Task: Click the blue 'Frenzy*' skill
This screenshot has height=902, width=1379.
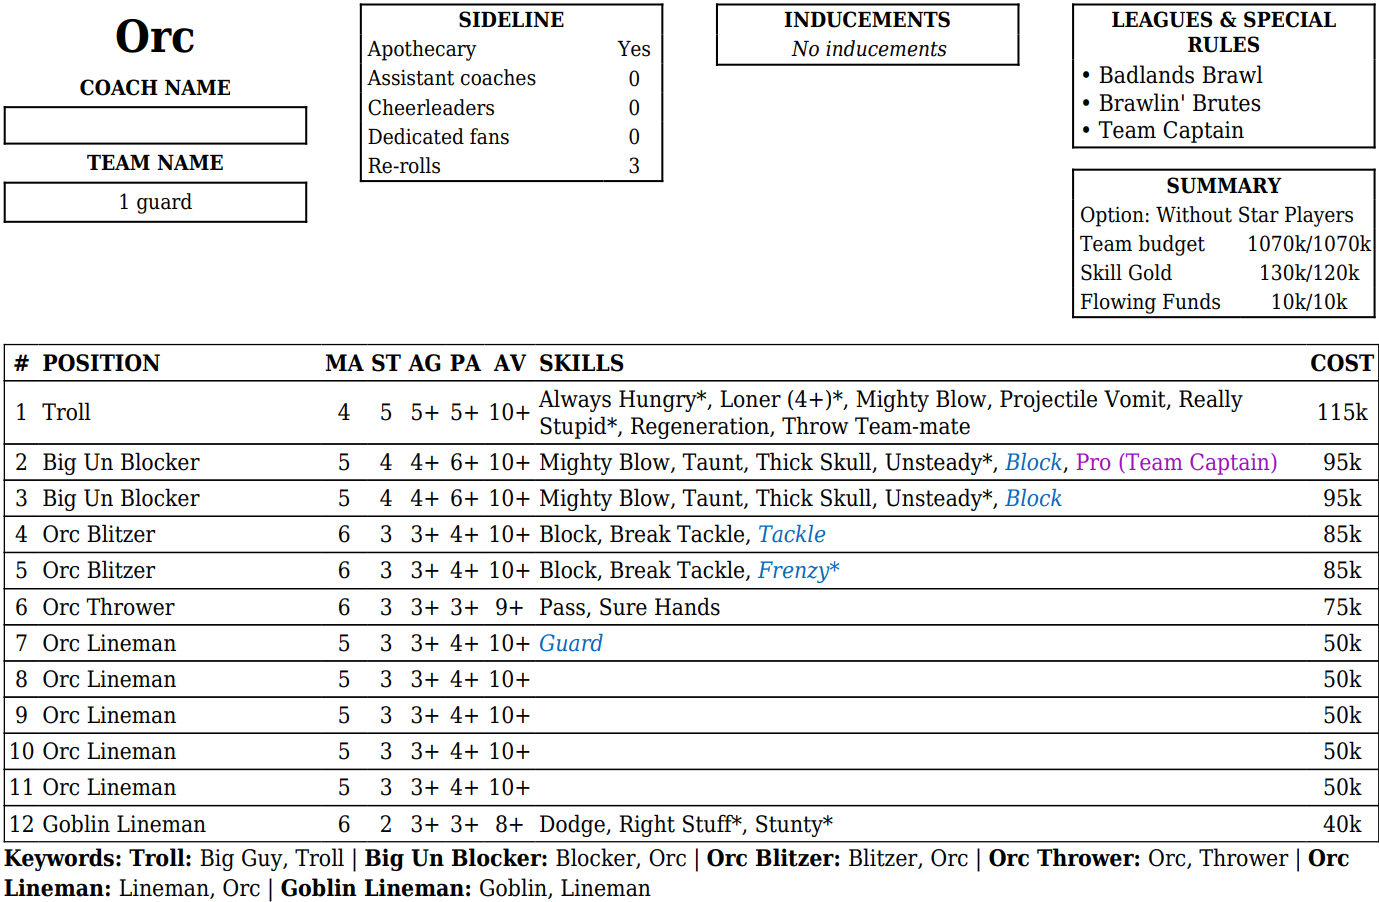Action: click(799, 570)
